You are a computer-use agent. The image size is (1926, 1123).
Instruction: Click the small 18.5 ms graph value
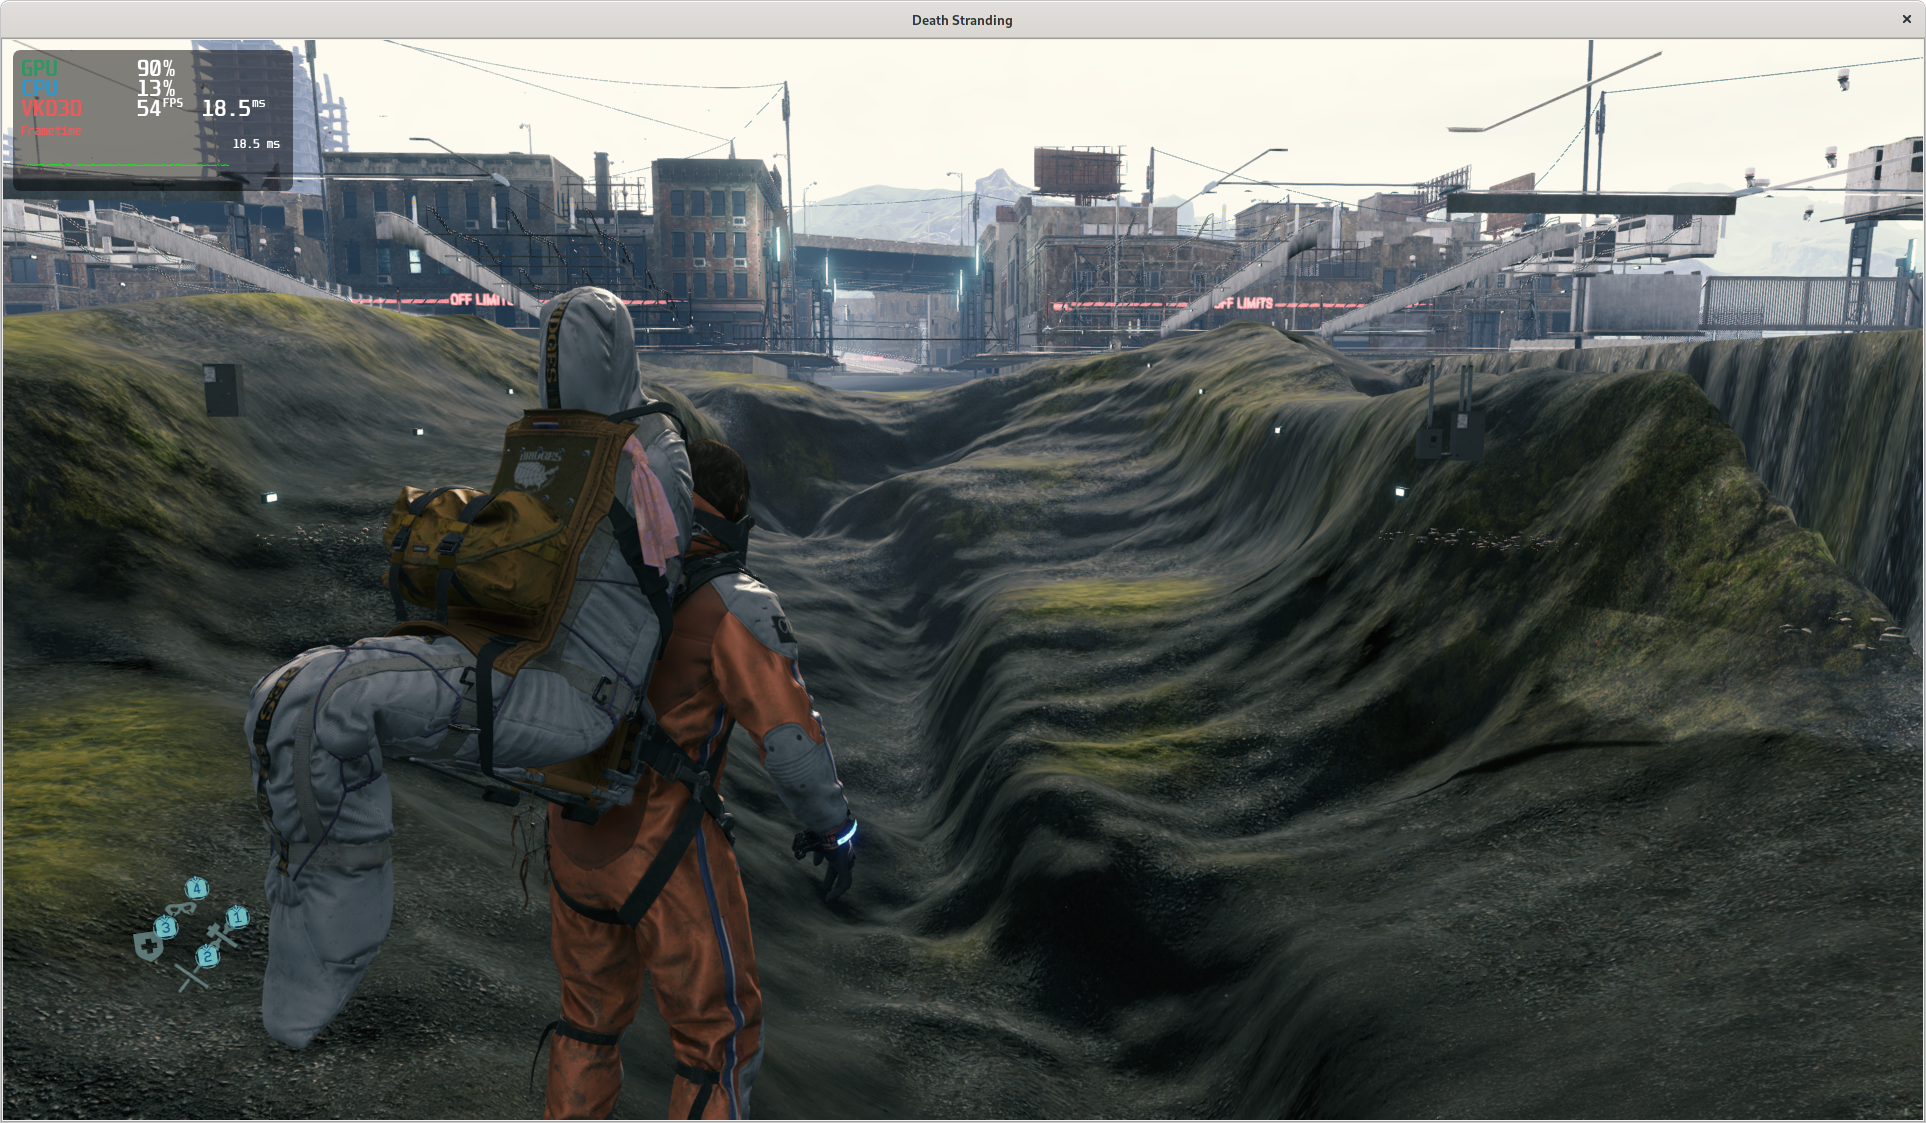coord(256,144)
